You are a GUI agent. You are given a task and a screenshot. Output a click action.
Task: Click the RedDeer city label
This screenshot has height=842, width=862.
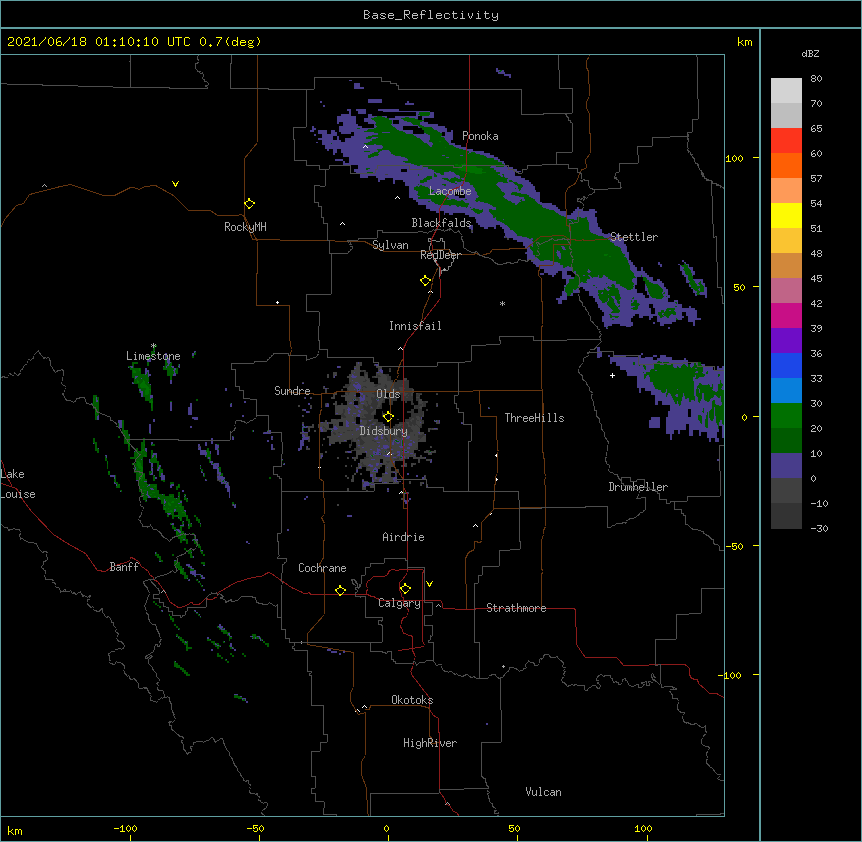click(x=440, y=255)
